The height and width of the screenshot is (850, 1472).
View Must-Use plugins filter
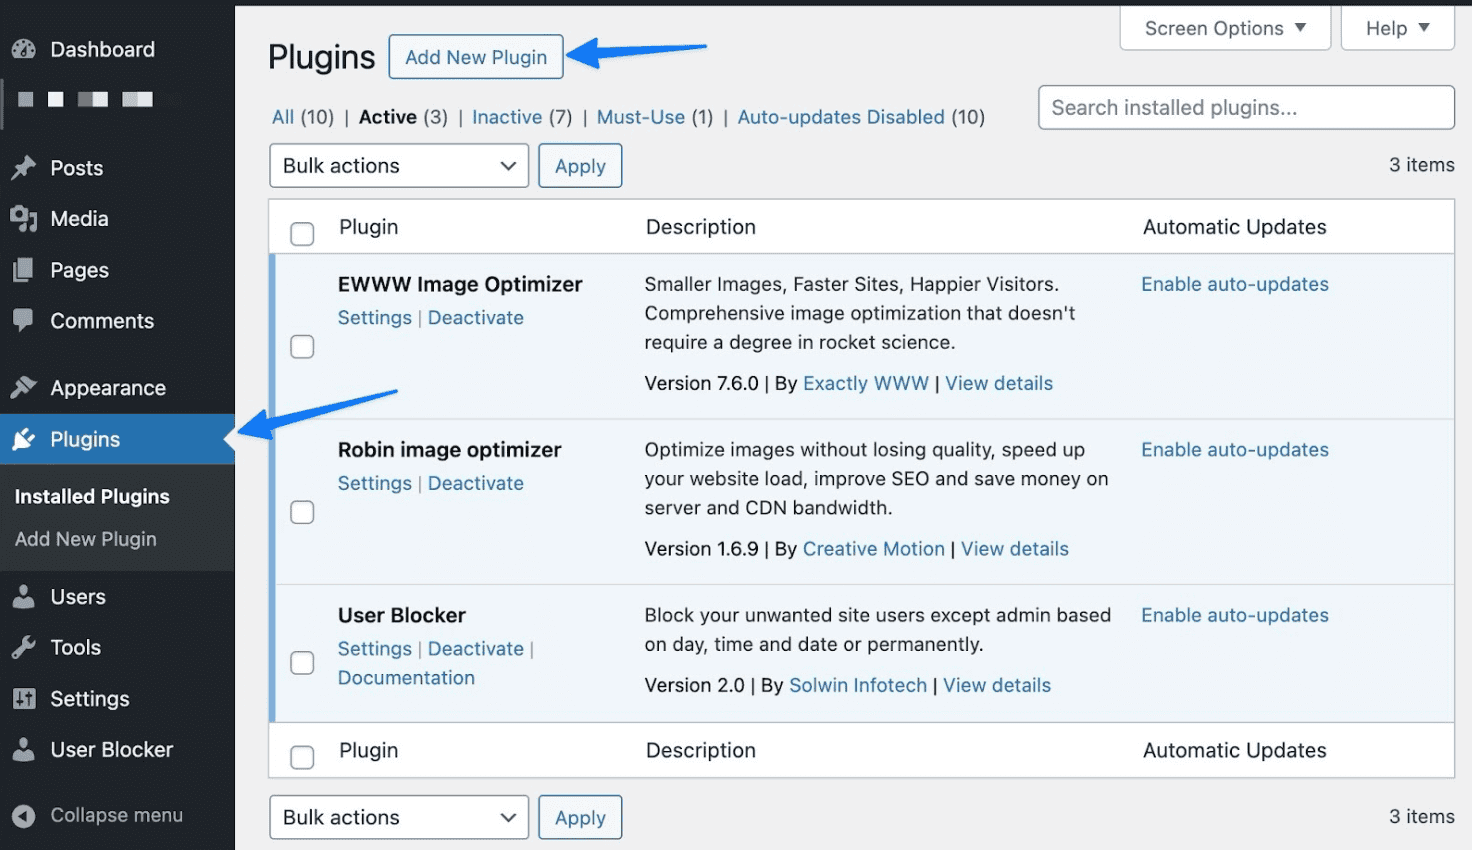pyautogui.click(x=641, y=117)
